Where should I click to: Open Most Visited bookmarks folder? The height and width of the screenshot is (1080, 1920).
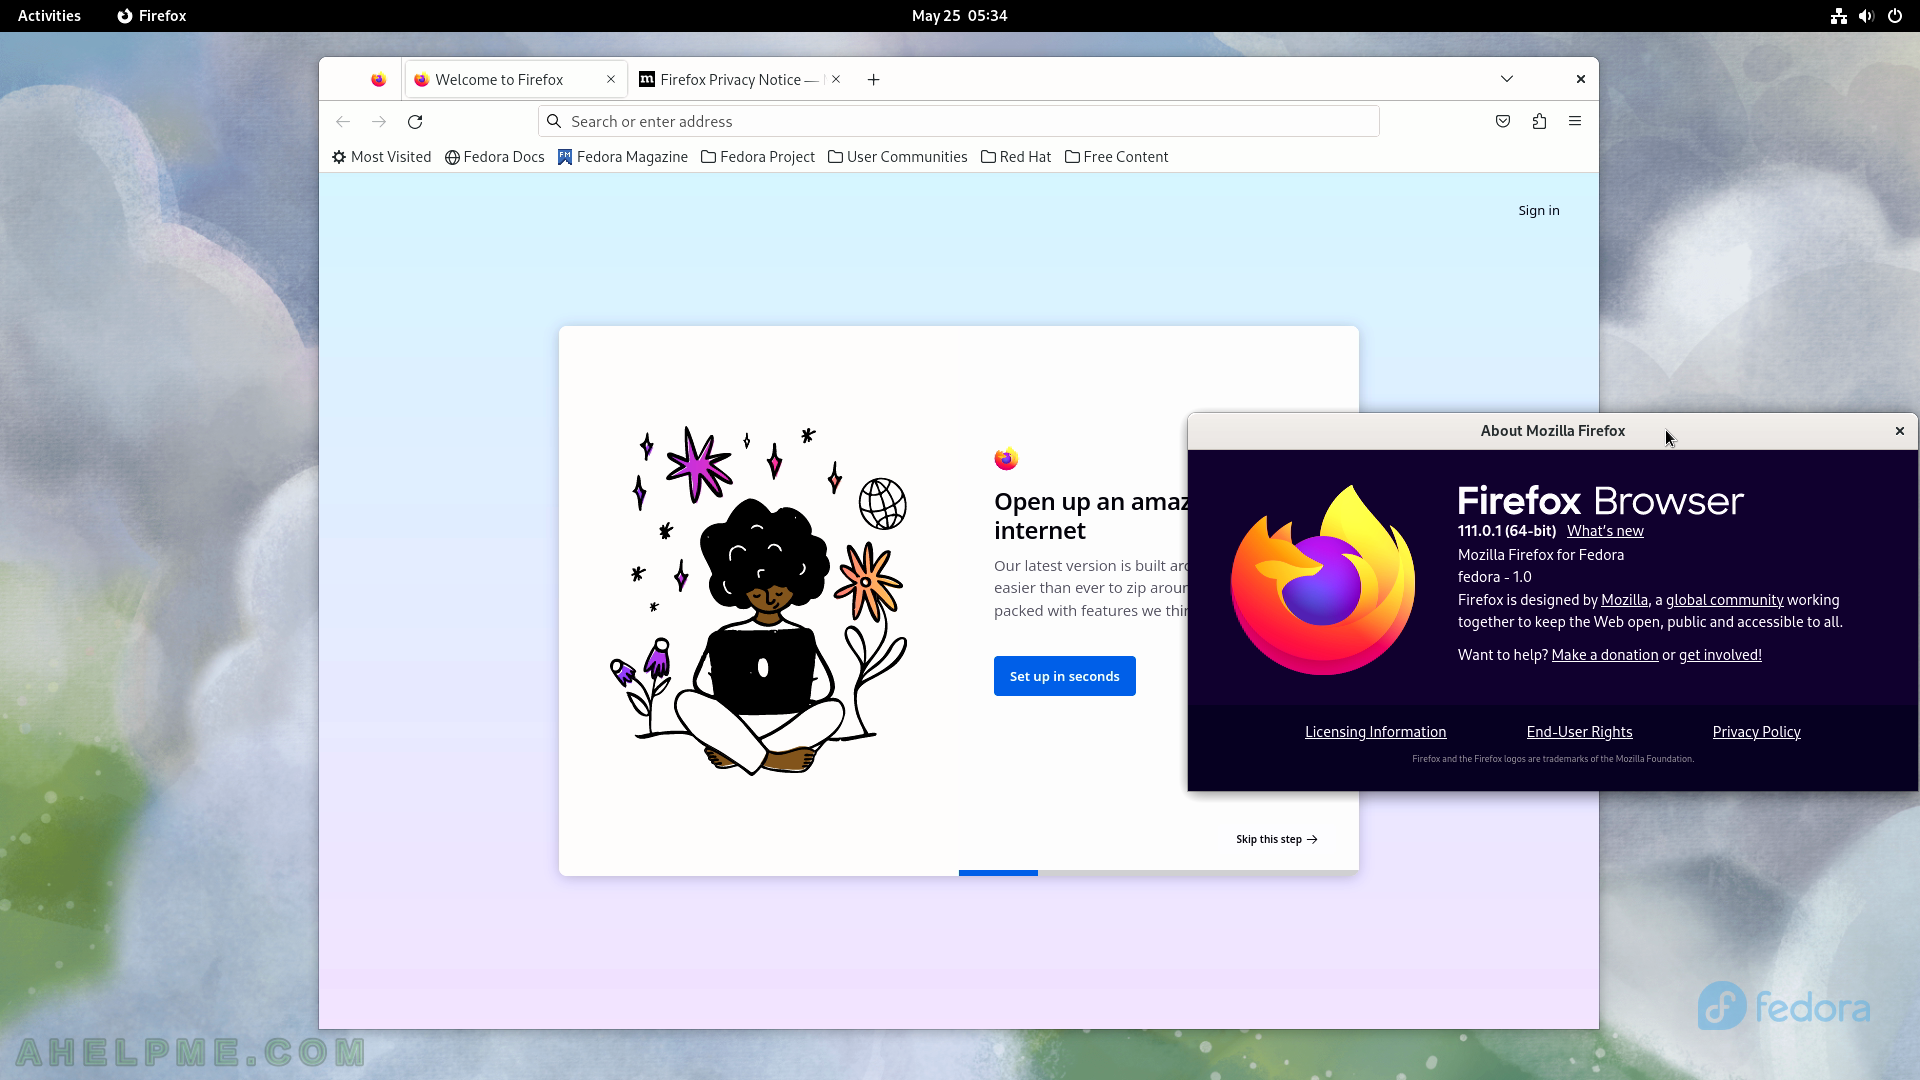tap(381, 157)
